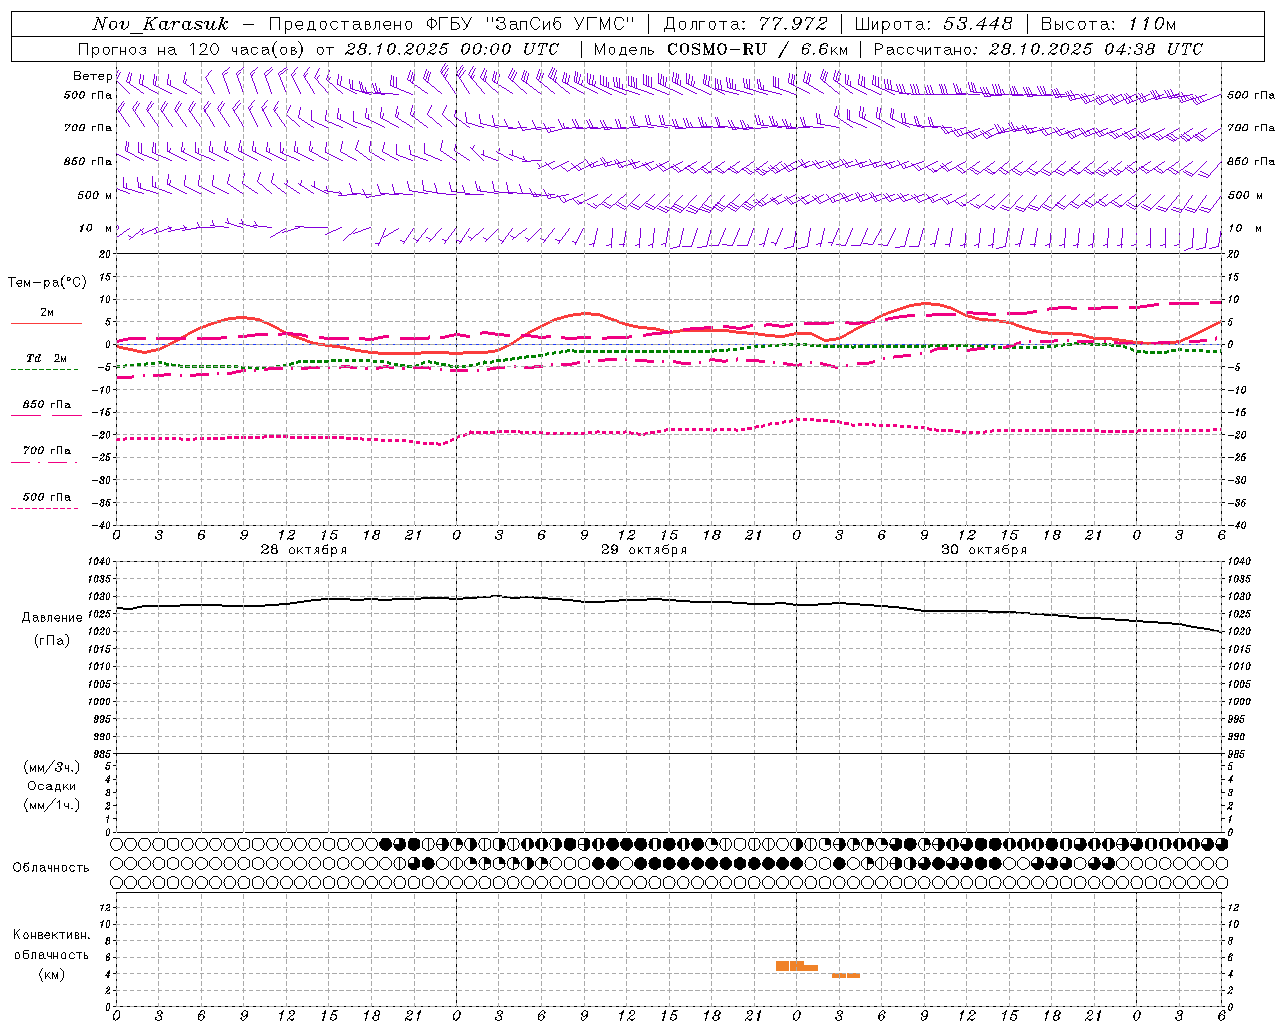The width and height of the screenshot is (1280, 1024).
Task: Click the -40 value on left temperature axis
Action: pos(101,525)
